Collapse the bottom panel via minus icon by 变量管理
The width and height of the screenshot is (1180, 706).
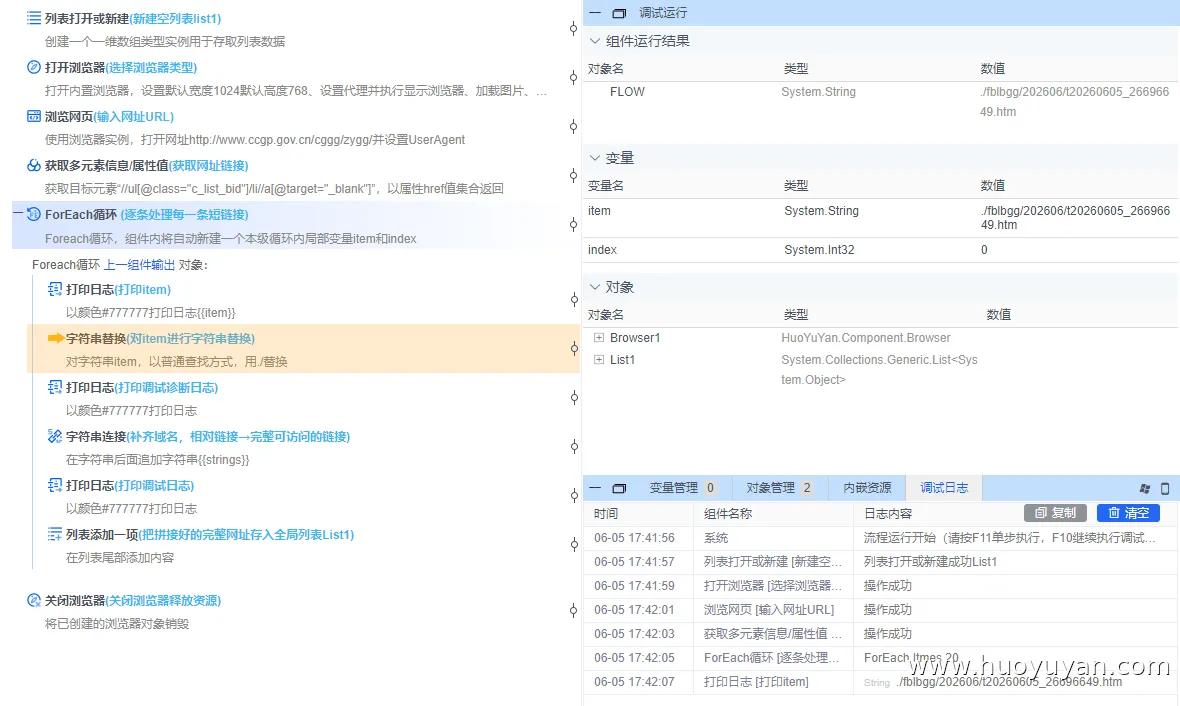point(595,488)
